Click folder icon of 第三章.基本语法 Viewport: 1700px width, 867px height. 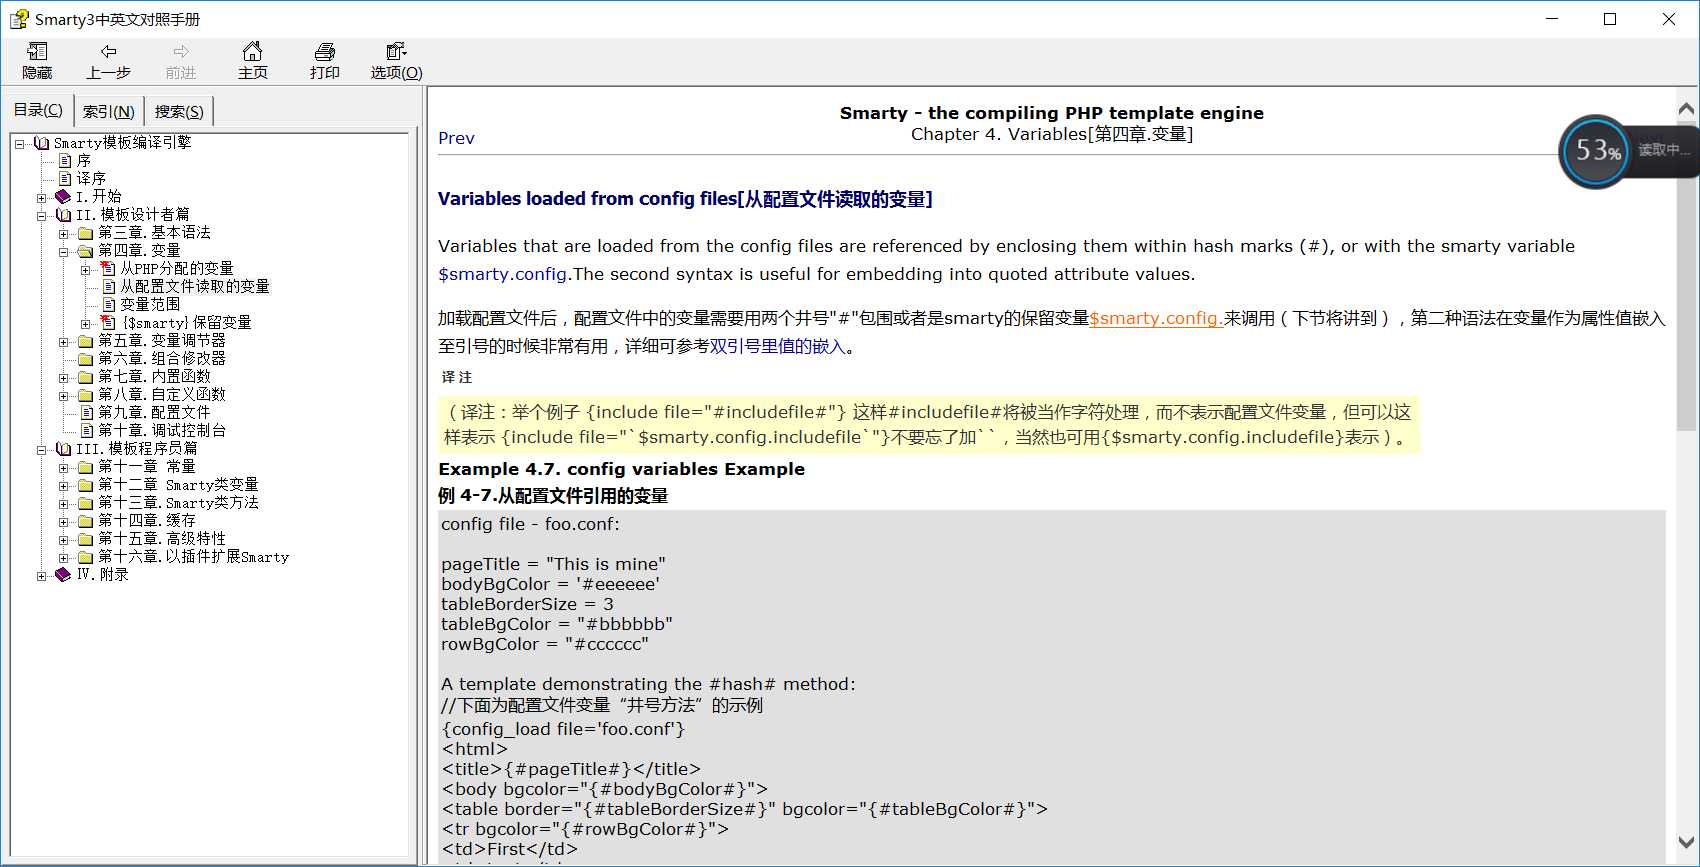click(x=86, y=233)
